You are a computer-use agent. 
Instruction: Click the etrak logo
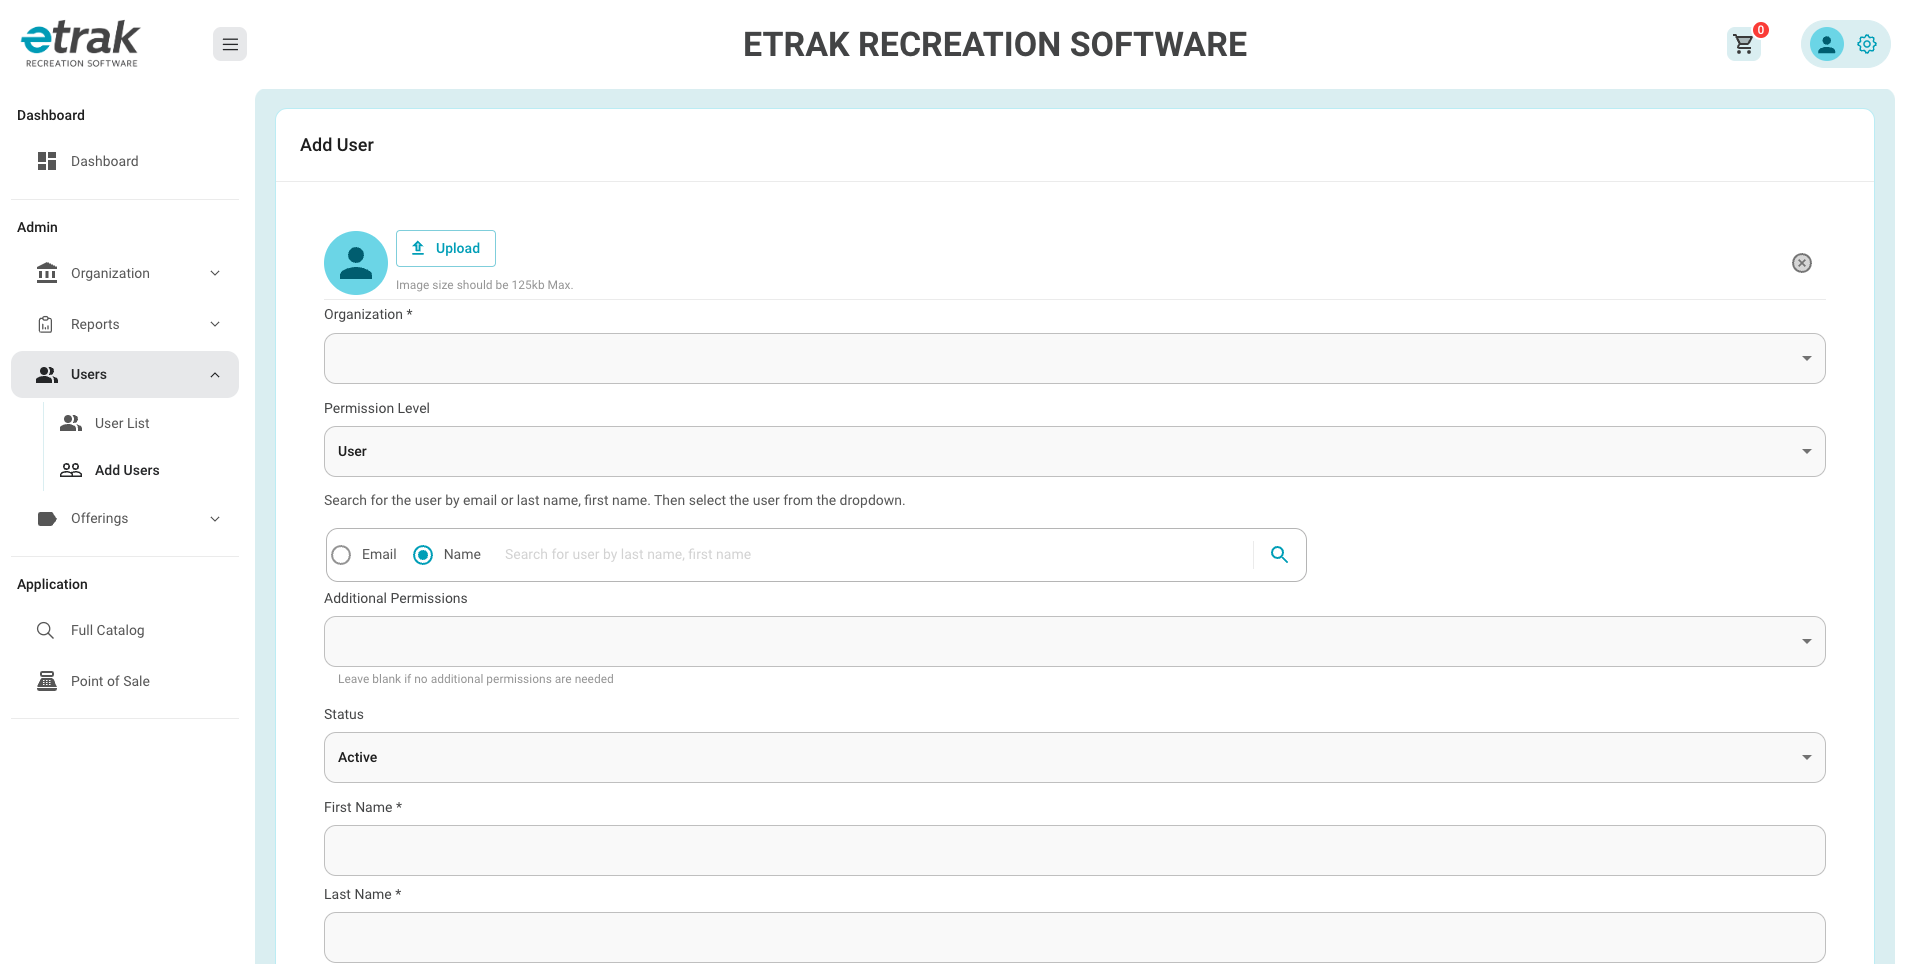(81, 44)
